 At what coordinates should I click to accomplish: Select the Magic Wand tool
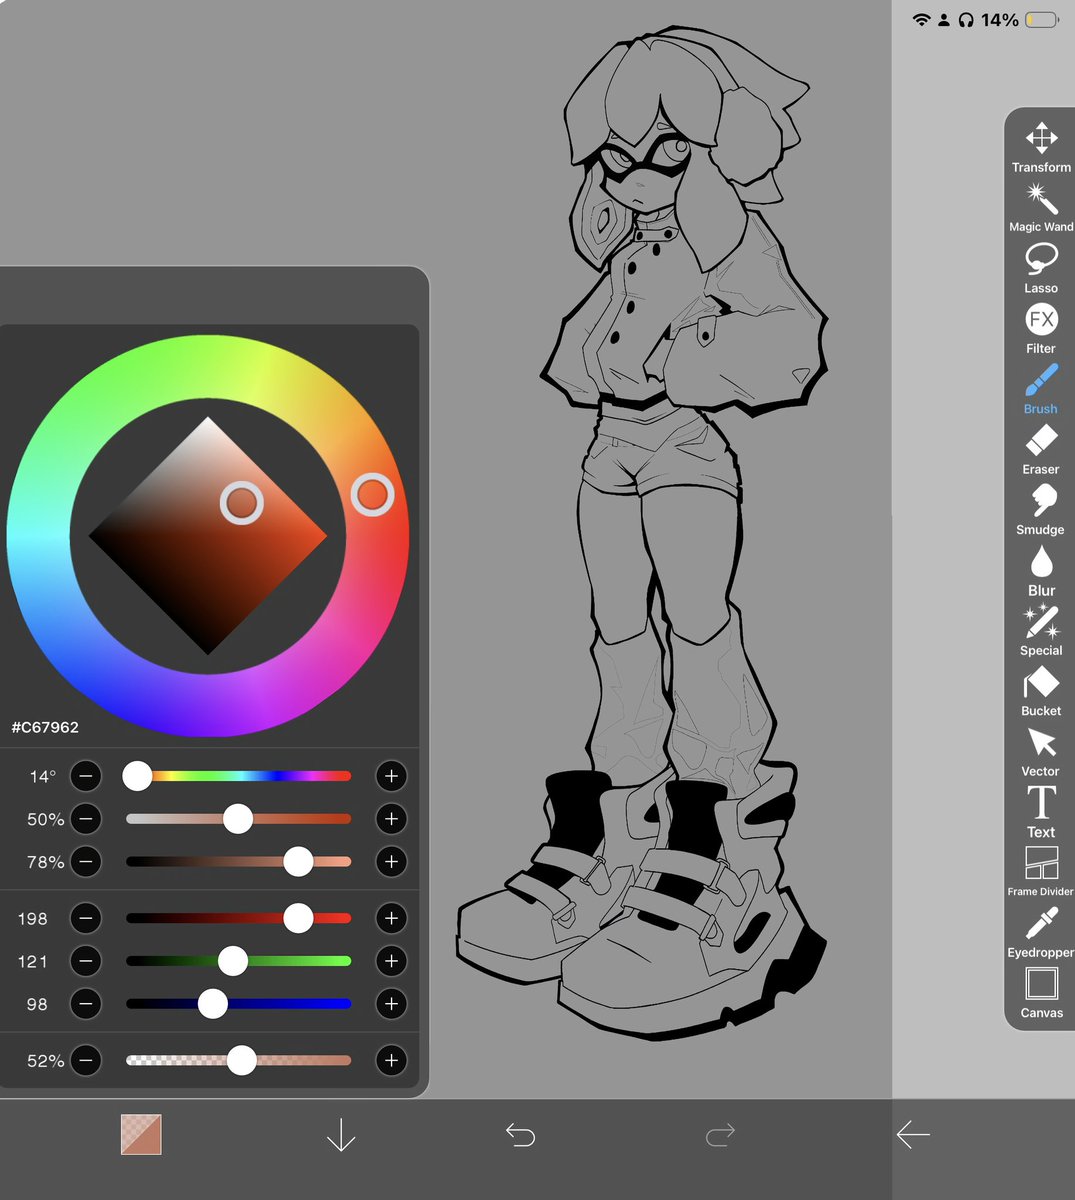pyautogui.click(x=1041, y=207)
